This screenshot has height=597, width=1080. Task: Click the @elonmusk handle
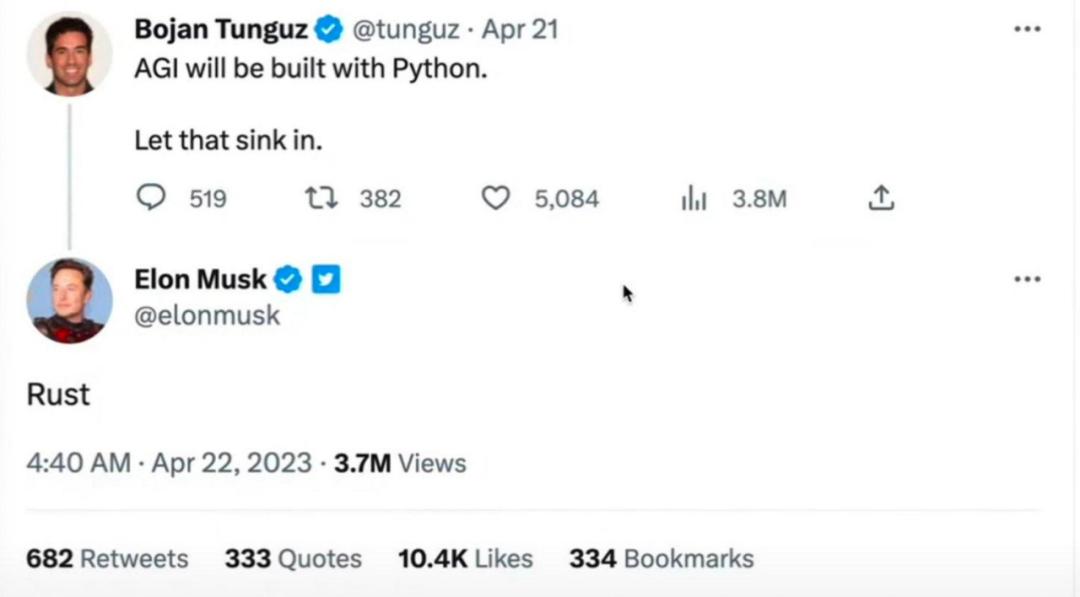pos(207,316)
